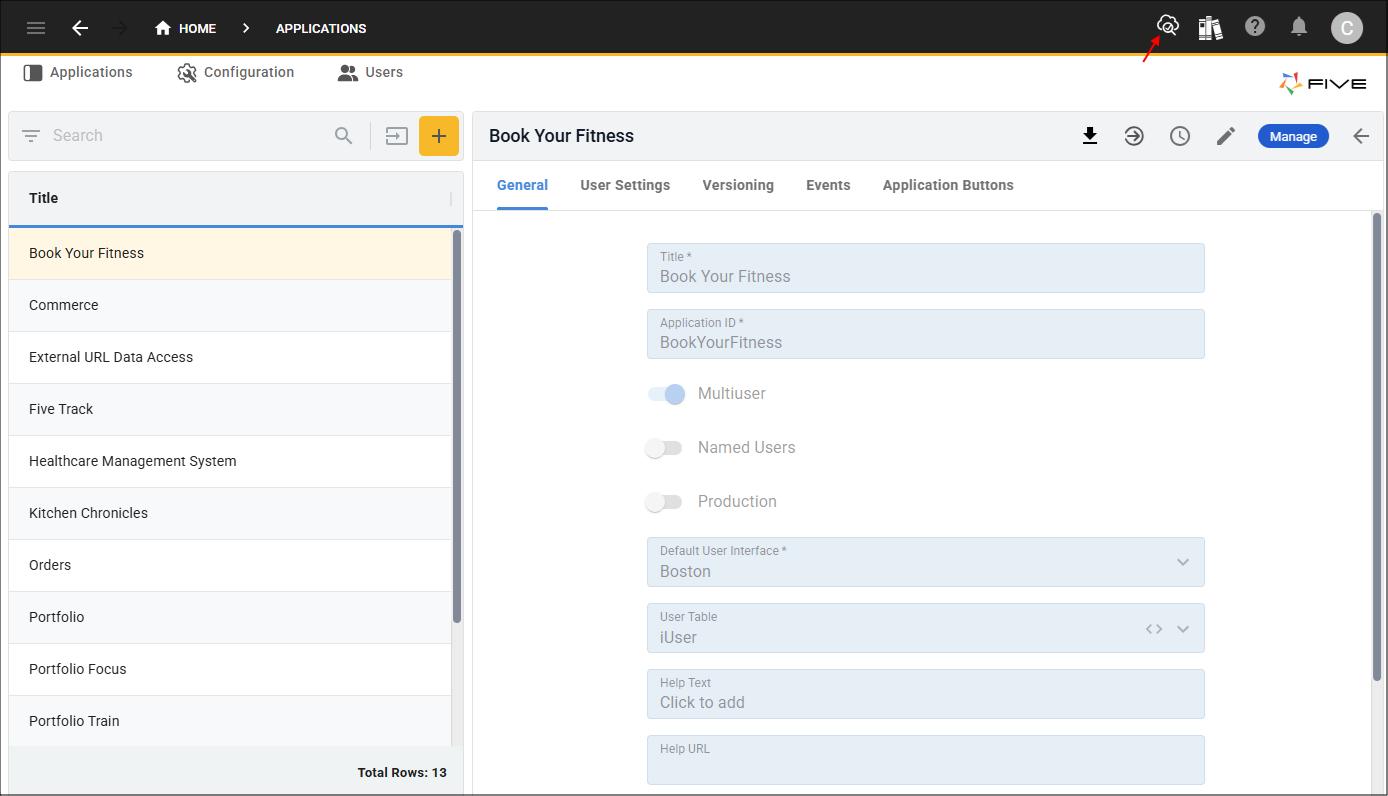
Task: Select Kitchen Chronicles in the list
Action: tap(88, 513)
